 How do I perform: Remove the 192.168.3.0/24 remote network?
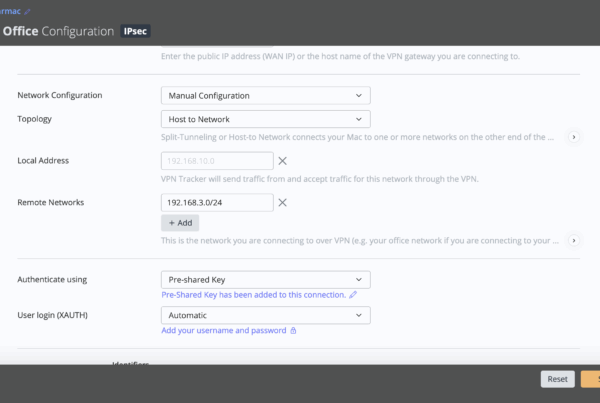[283, 203]
